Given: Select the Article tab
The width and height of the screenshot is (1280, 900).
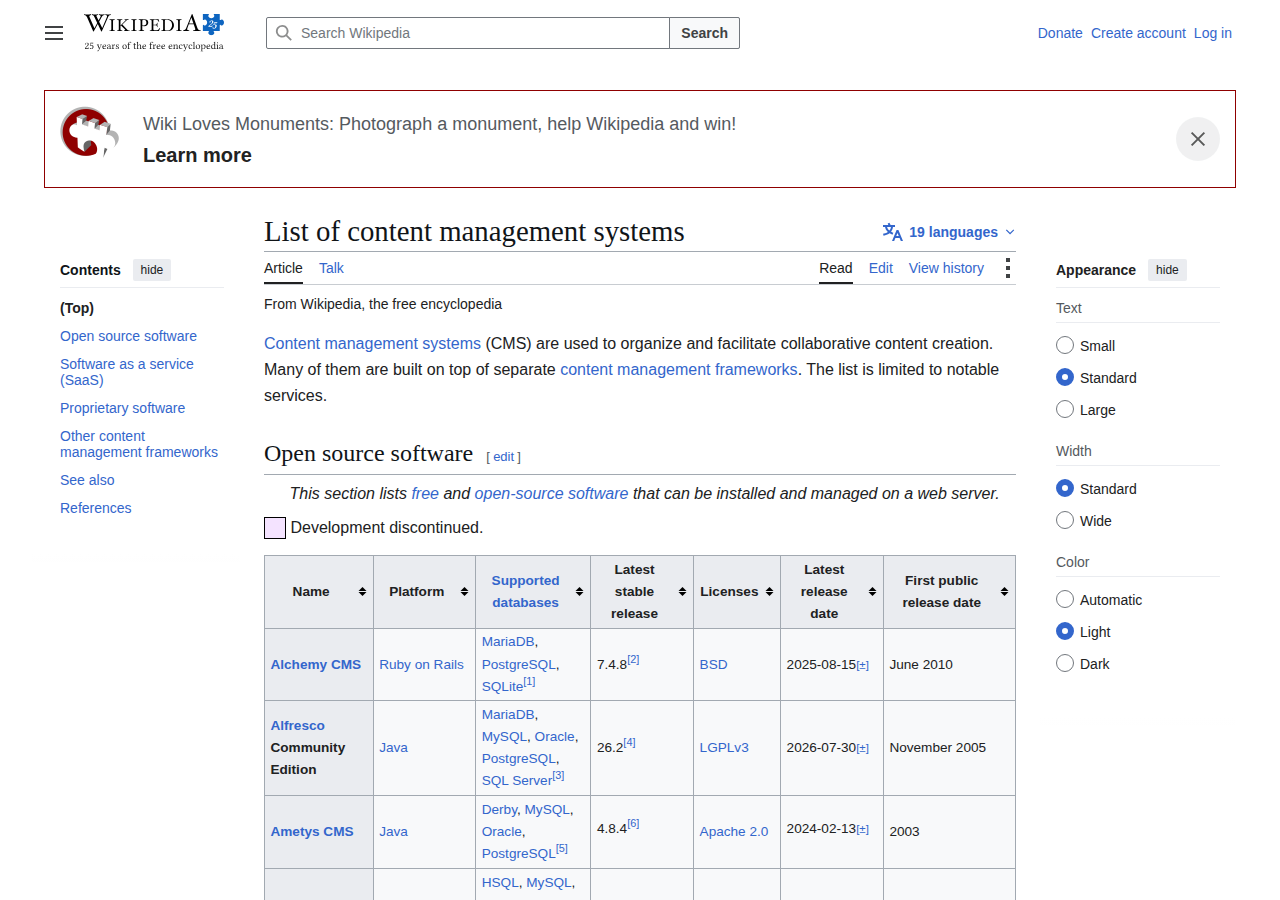Looking at the screenshot, I should (x=283, y=268).
